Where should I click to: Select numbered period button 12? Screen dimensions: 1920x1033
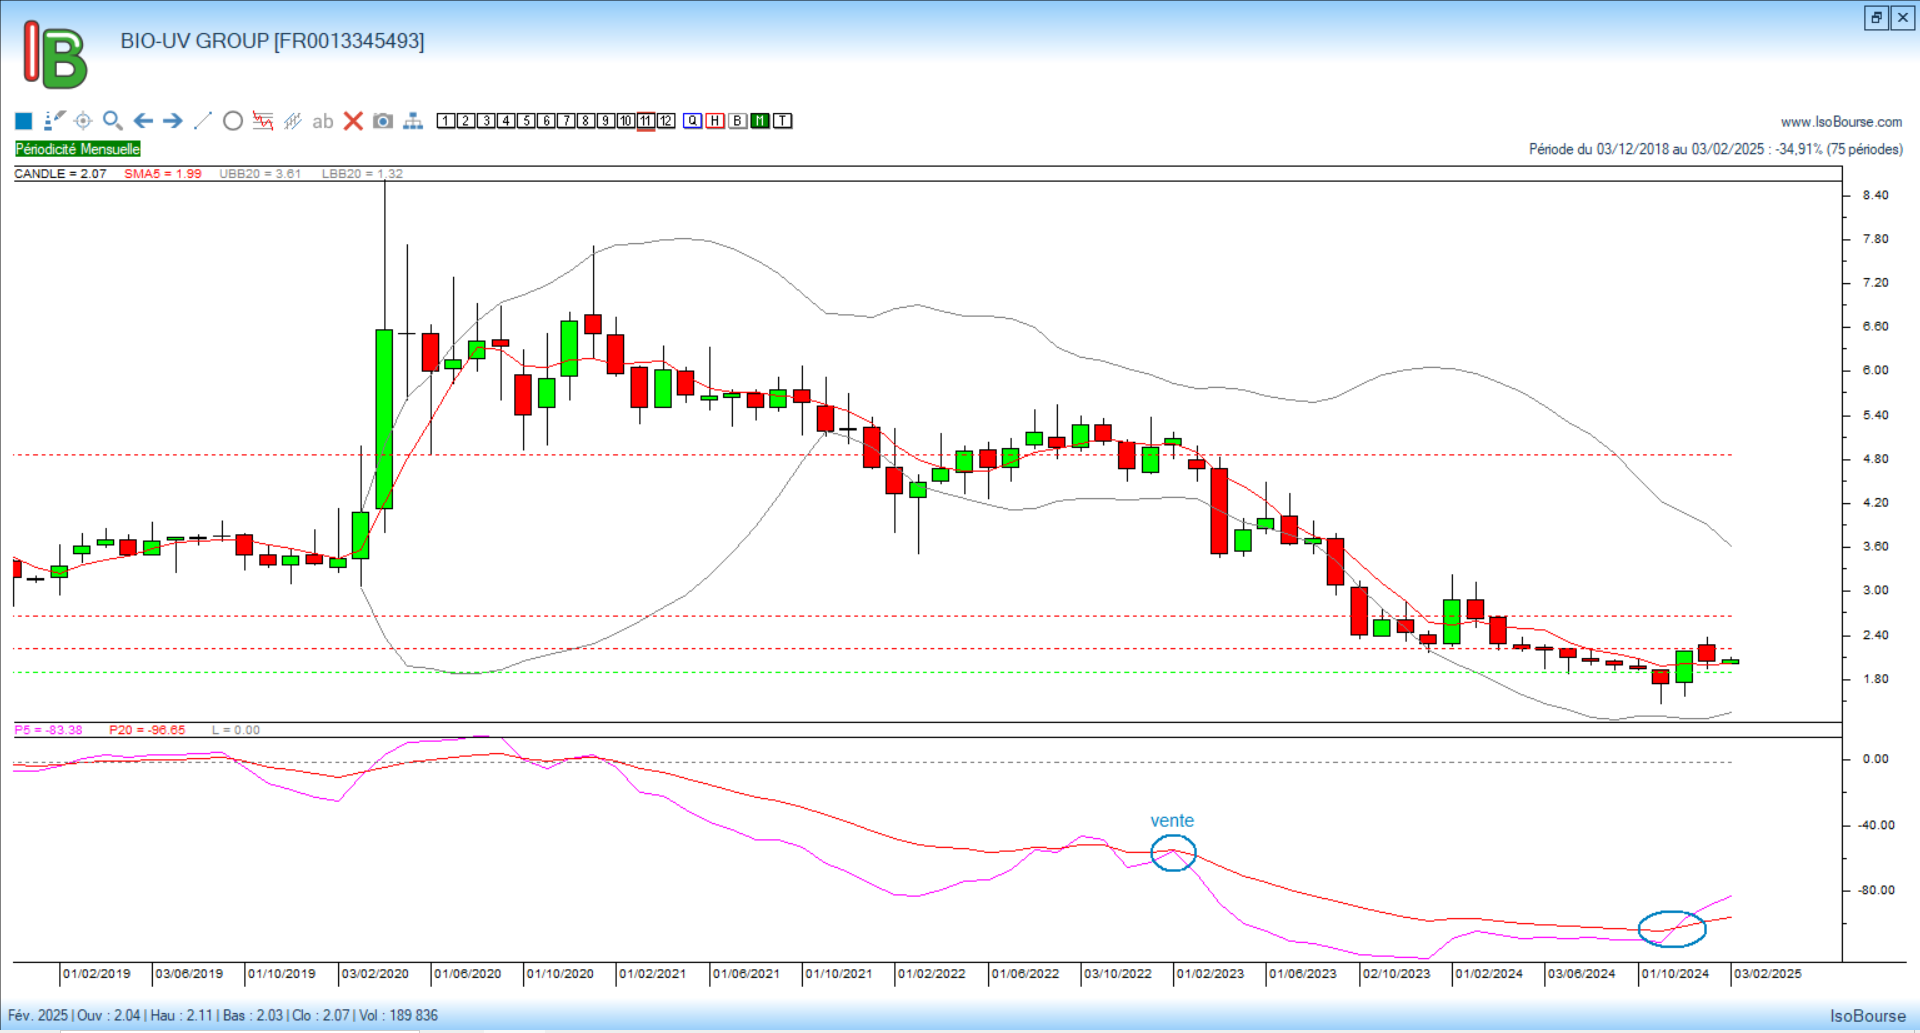pos(666,121)
